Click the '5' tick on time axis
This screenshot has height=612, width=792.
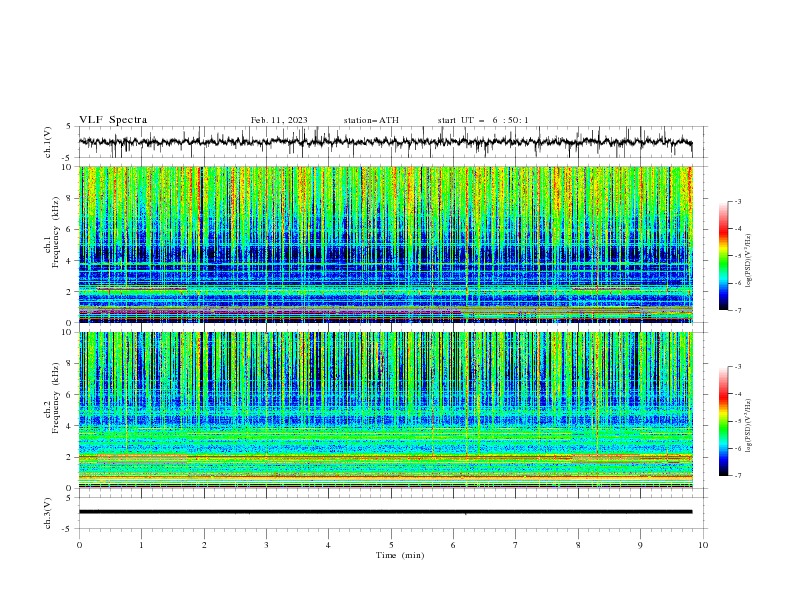click(391, 545)
